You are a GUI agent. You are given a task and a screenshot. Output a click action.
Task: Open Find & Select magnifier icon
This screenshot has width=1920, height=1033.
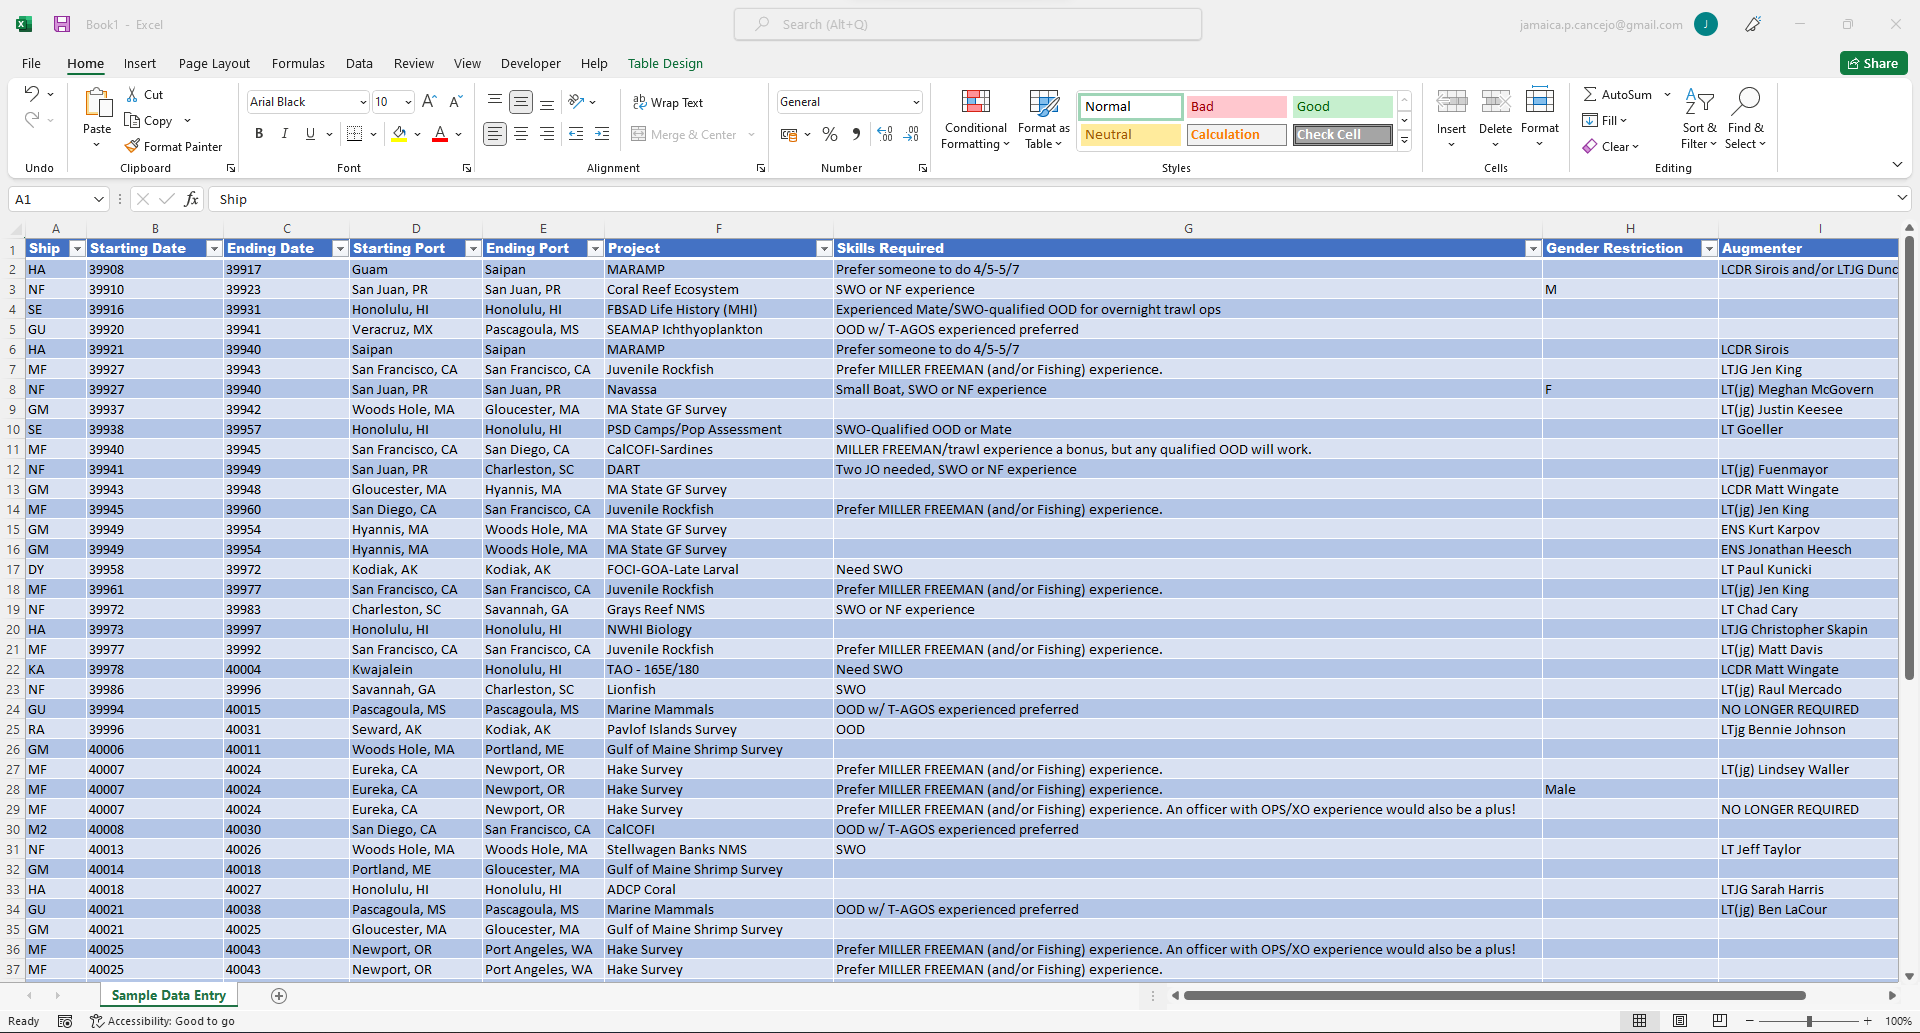(x=1746, y=101)
